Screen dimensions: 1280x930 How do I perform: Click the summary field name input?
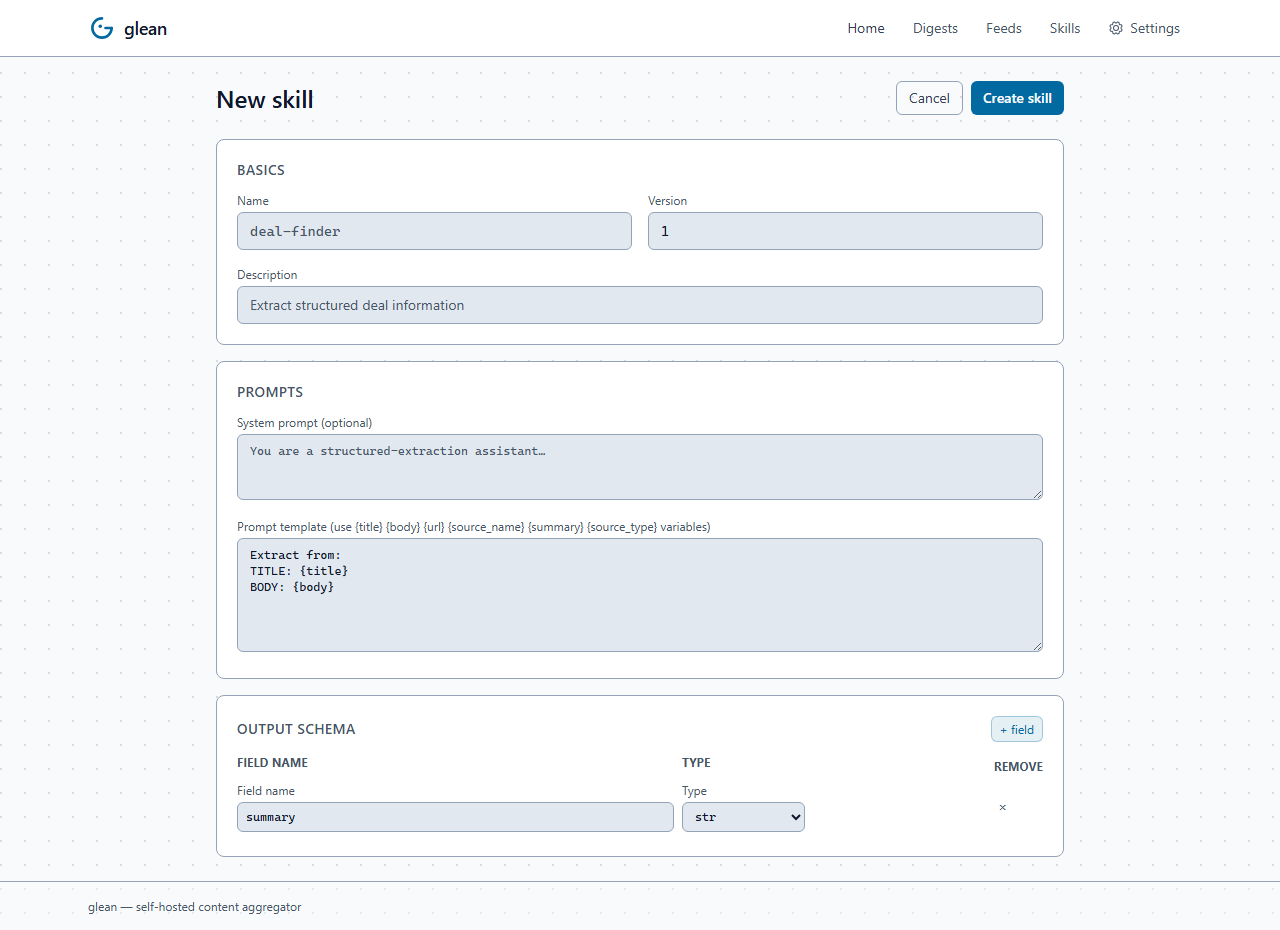click(x=455, y=817)
